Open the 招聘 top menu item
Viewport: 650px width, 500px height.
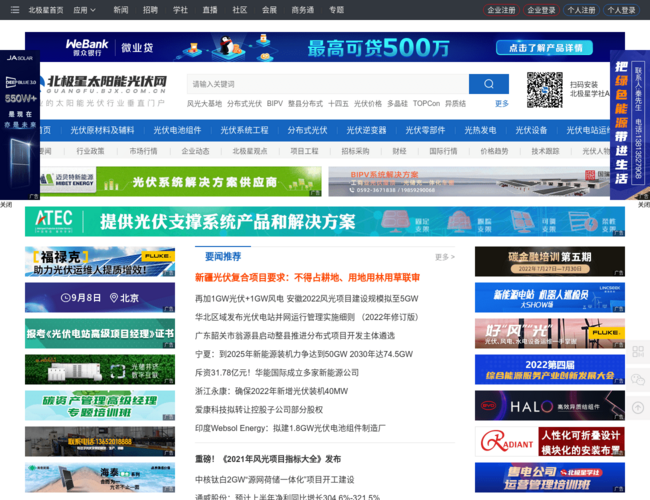[x=150, y=10]
